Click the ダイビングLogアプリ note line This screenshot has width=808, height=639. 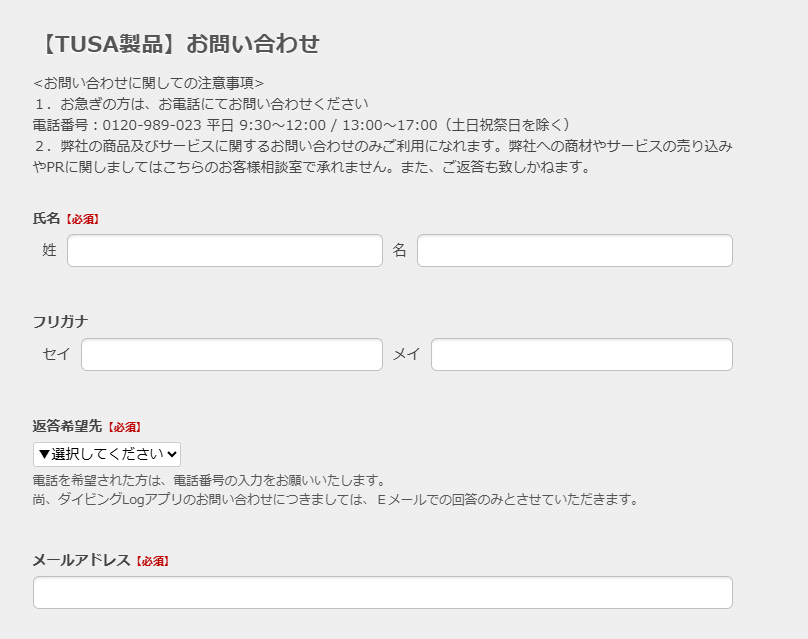(x=335, y=499)
